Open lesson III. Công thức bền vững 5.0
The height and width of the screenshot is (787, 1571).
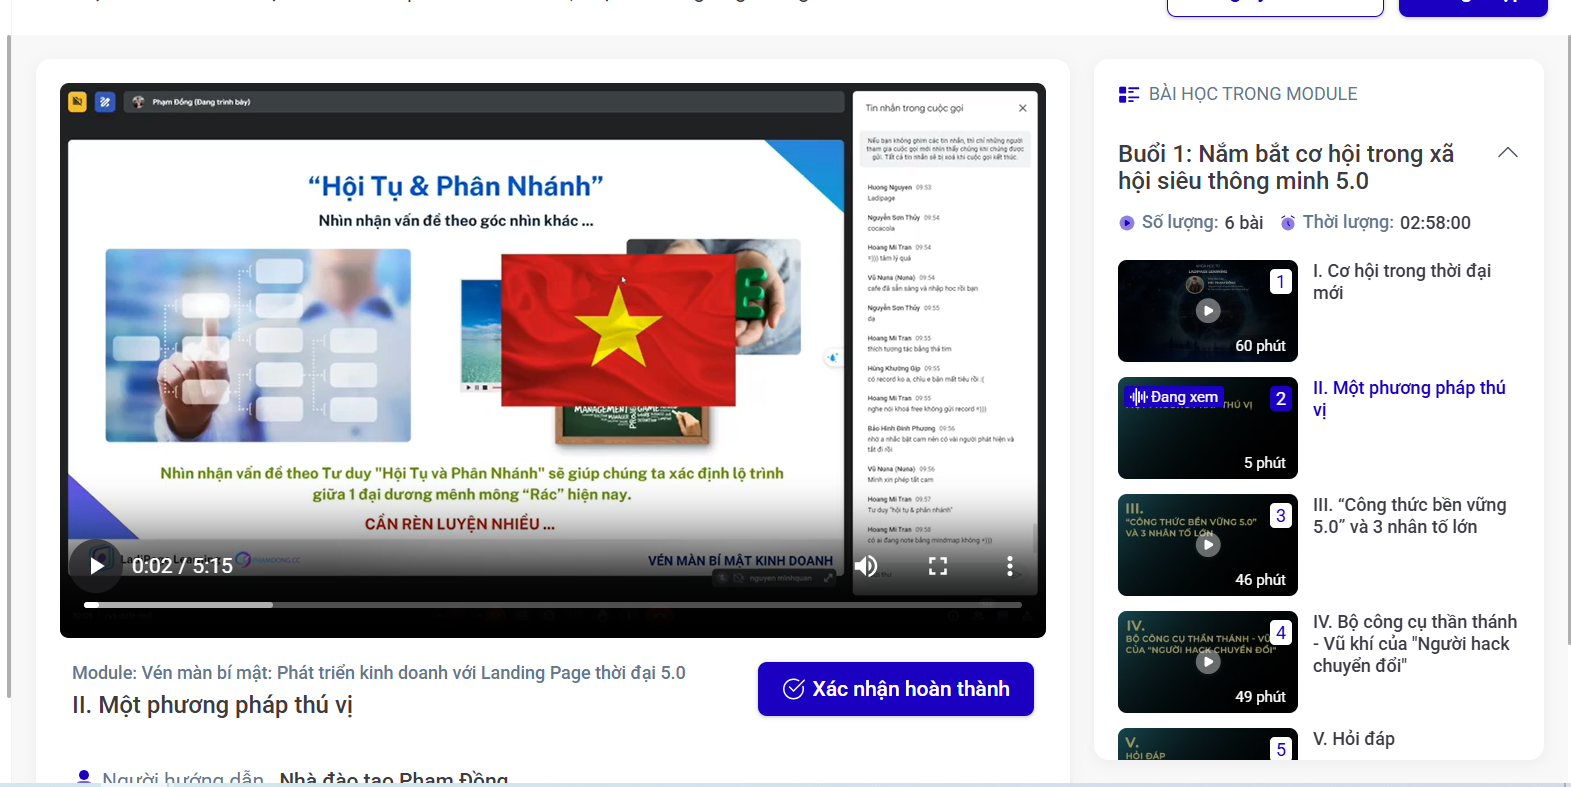pos(1409,516)
